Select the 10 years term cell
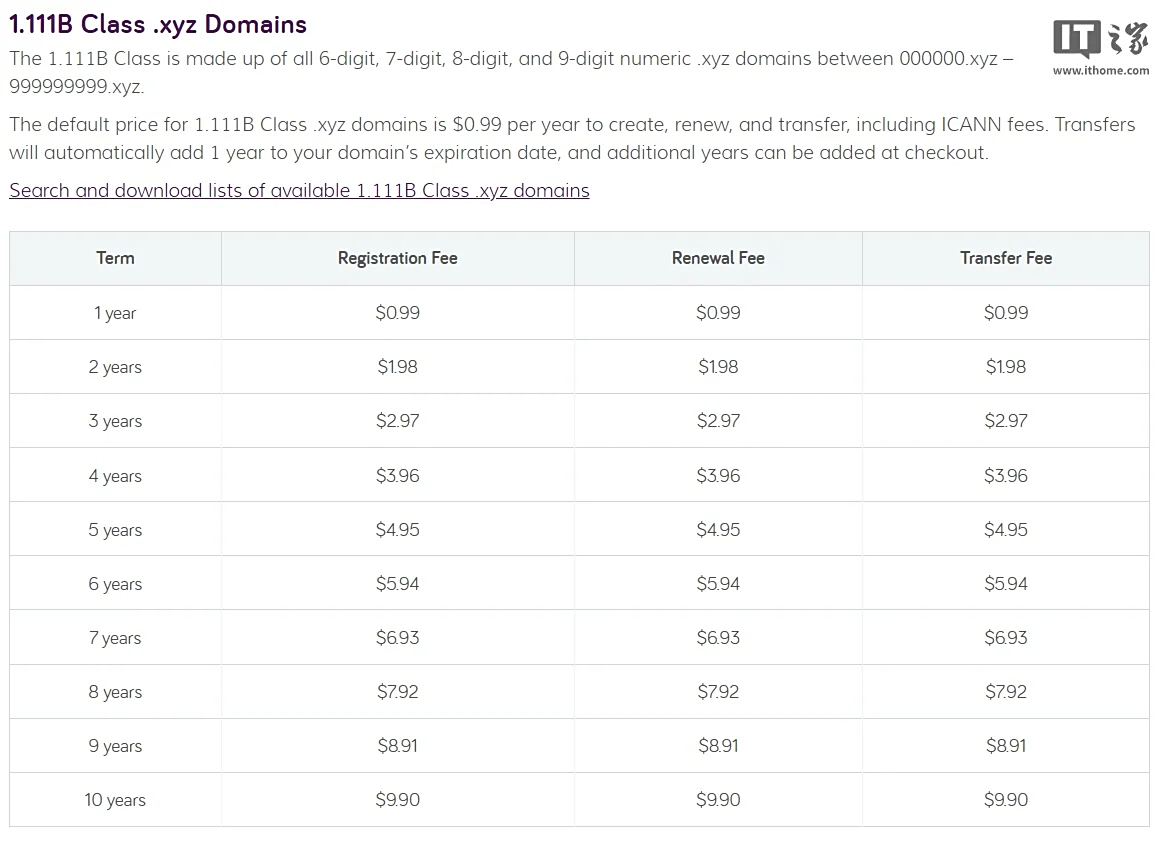This screenshot has height=850, width=1167. tap(115, 800)
